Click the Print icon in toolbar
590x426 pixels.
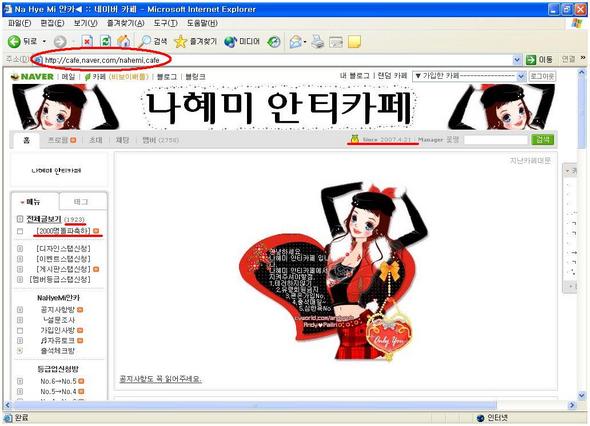pyautogui.click(x=318, y=41)
